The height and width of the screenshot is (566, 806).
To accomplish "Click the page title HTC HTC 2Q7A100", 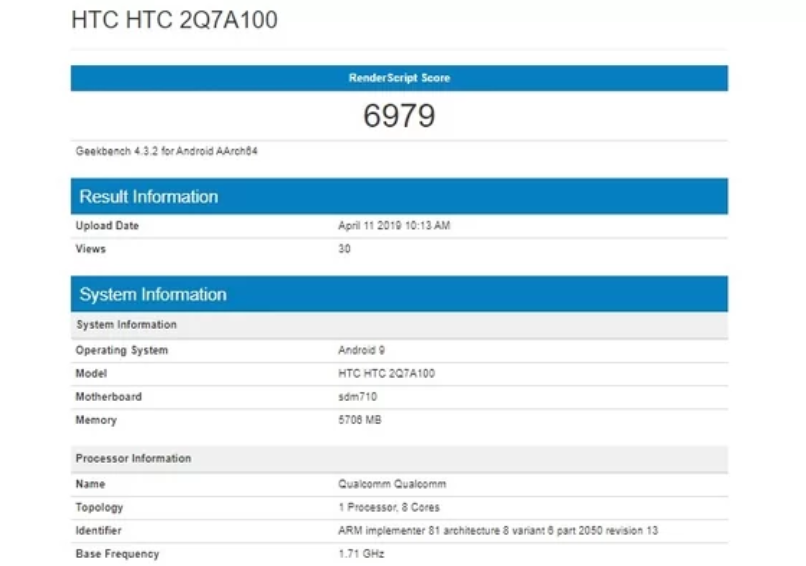I will 174,20.
